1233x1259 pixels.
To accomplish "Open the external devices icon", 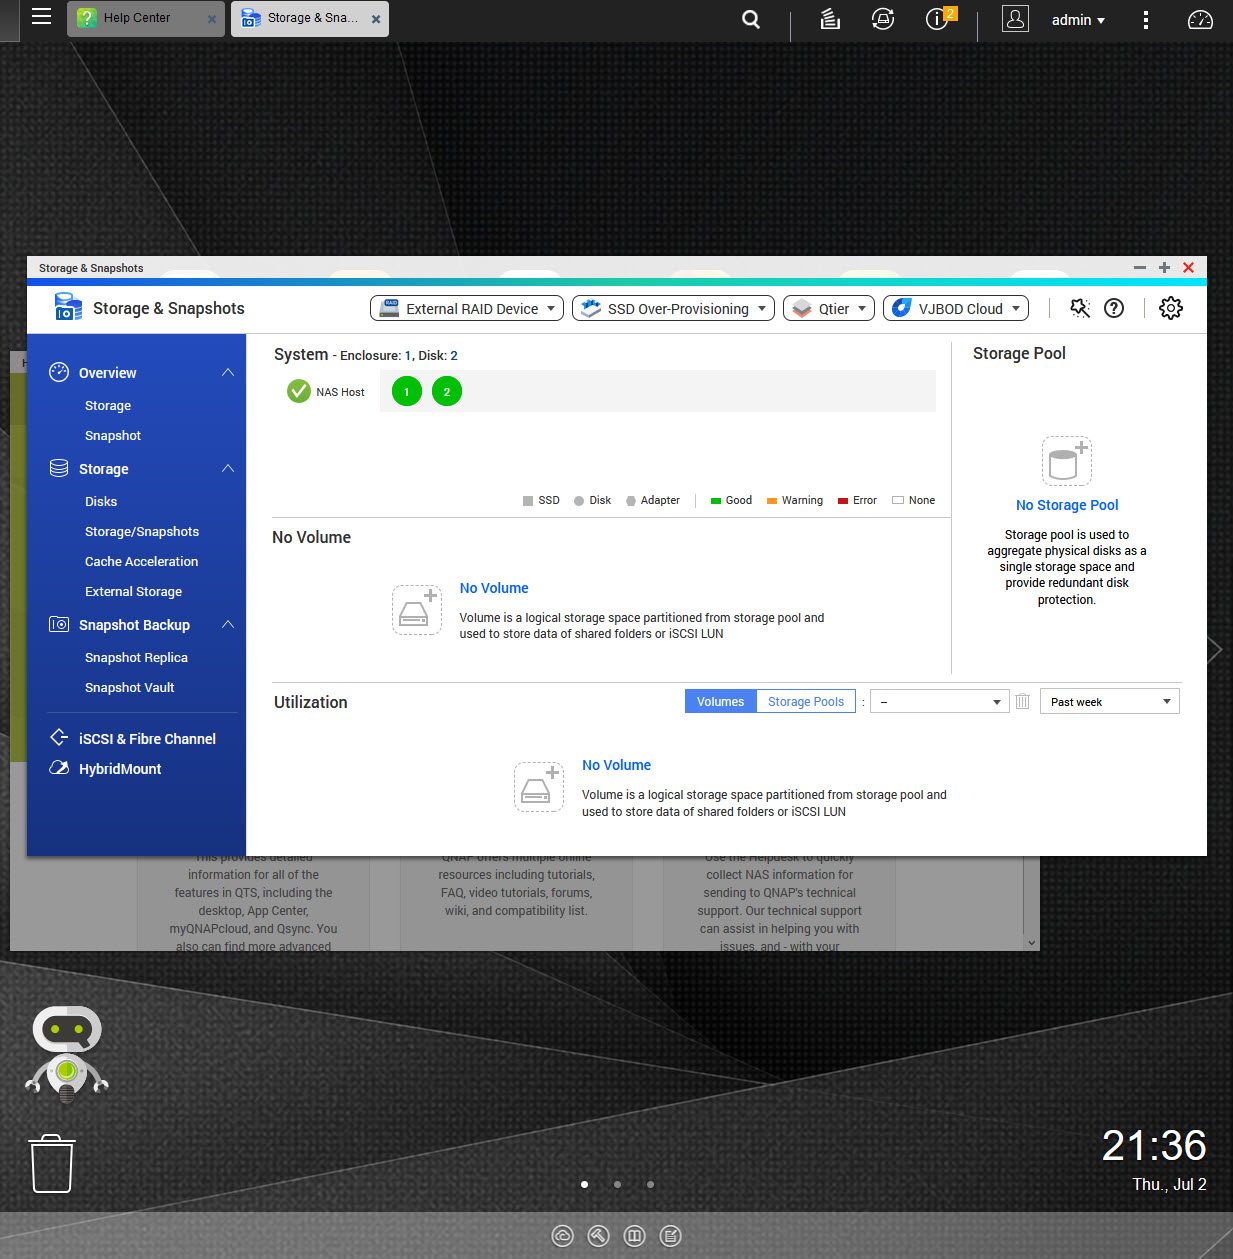I will click(x=883, y=19).
